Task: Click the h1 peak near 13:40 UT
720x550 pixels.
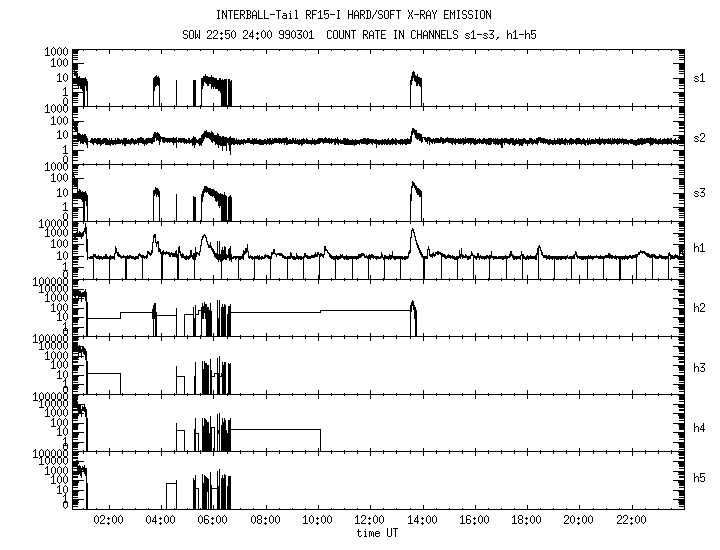Action: coord(413,231)
